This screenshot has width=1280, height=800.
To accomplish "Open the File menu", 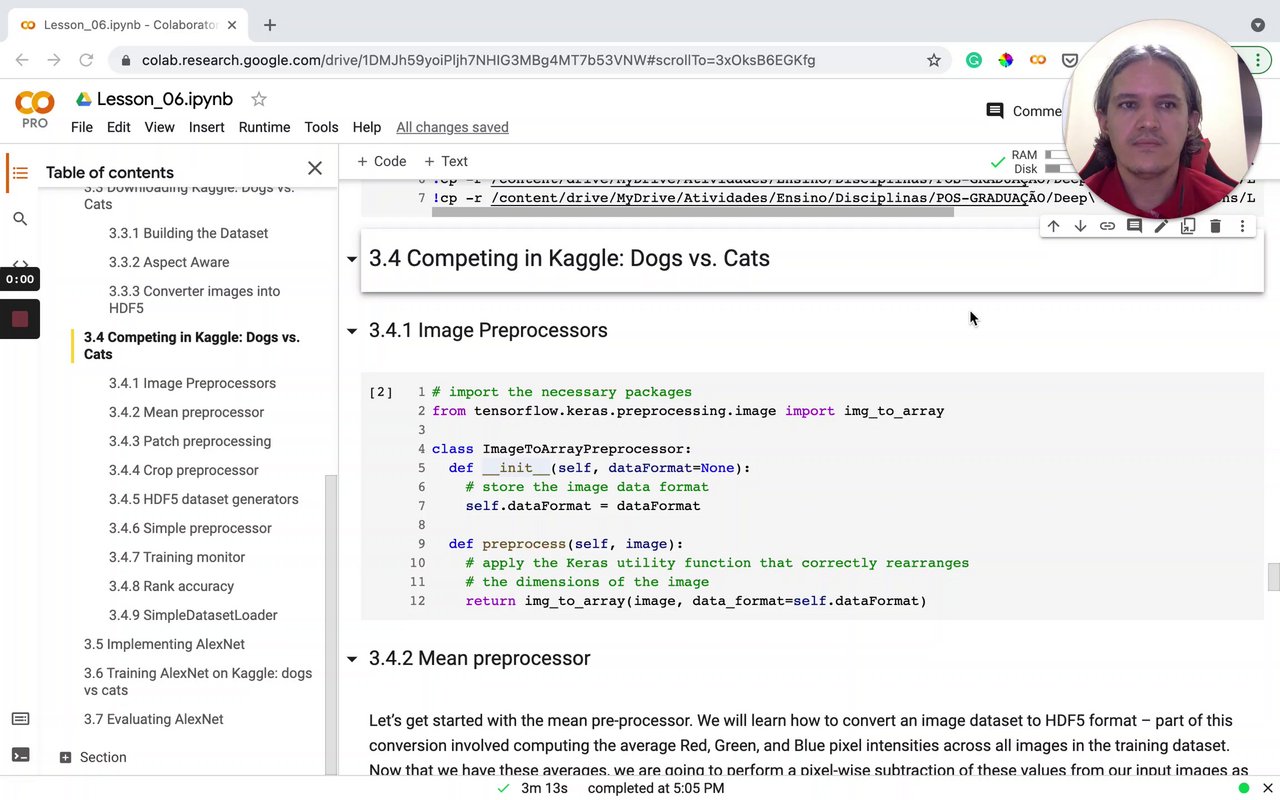I will click(82, 127).
